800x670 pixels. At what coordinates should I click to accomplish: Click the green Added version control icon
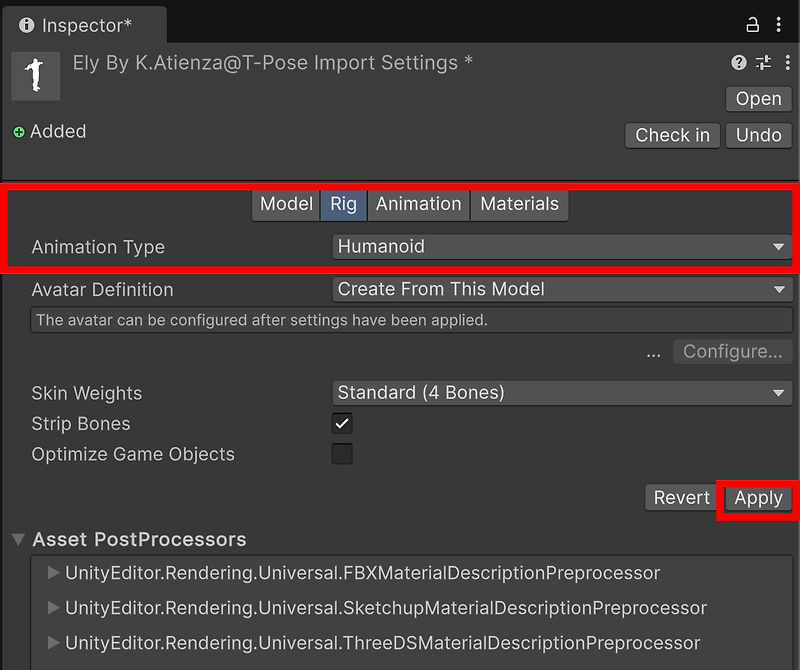(x=18, y=131)
